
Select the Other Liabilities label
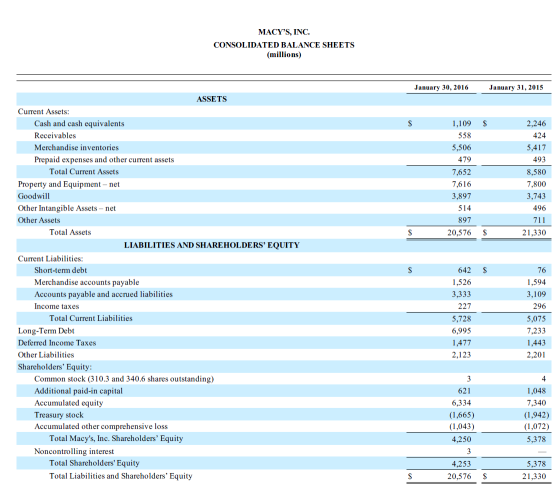click(46, 355)
